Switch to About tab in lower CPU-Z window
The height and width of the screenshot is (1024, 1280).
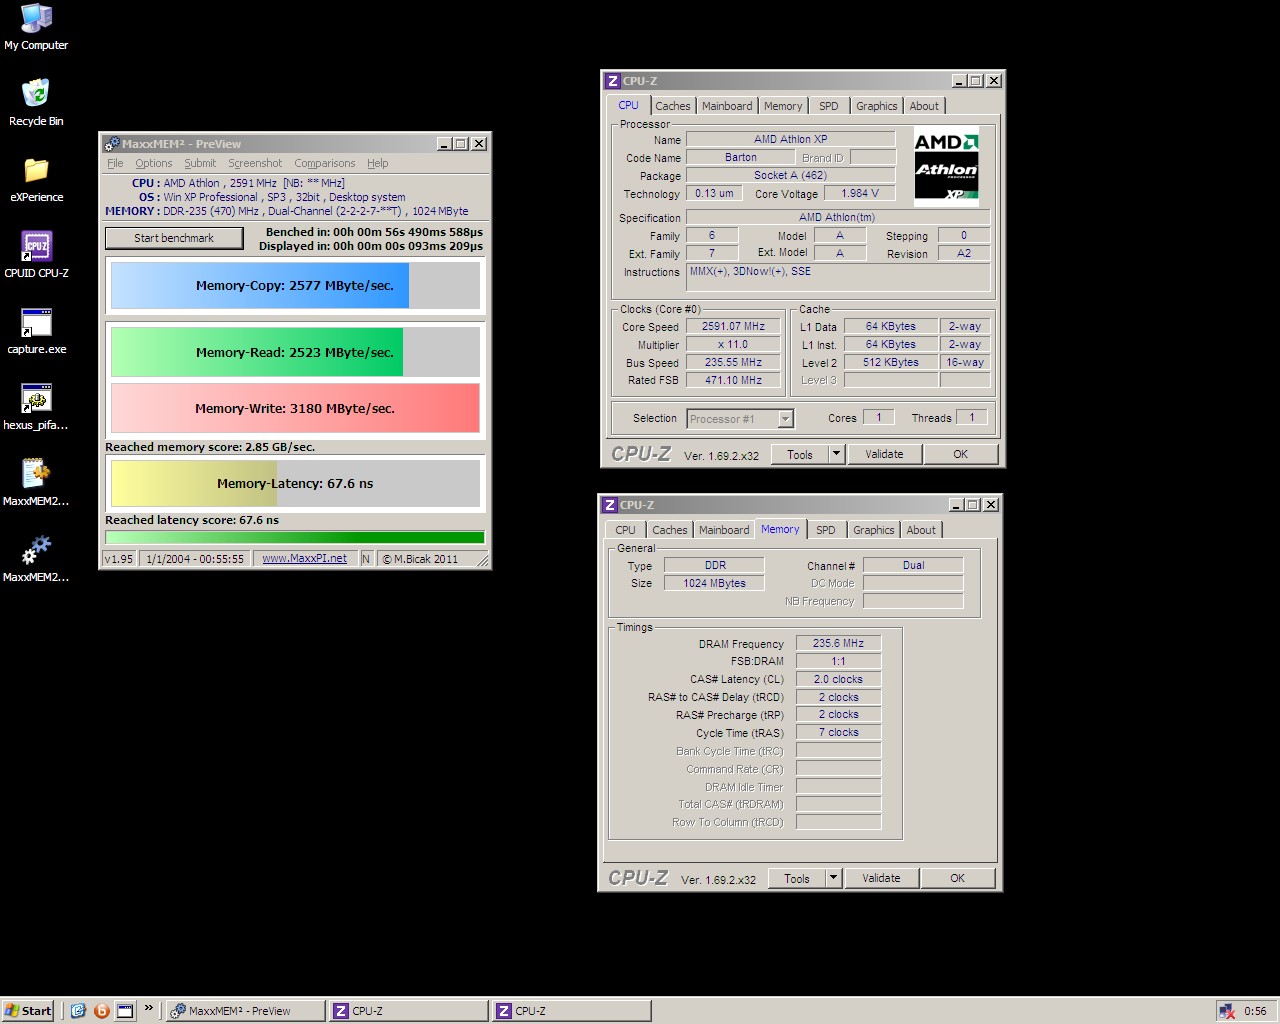click(x=921, y=530)
